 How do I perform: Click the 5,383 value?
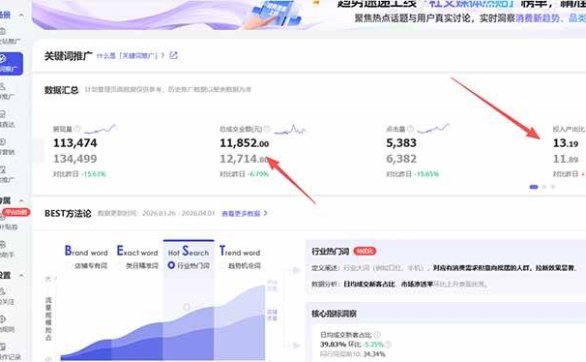click(x=401, y=143)
